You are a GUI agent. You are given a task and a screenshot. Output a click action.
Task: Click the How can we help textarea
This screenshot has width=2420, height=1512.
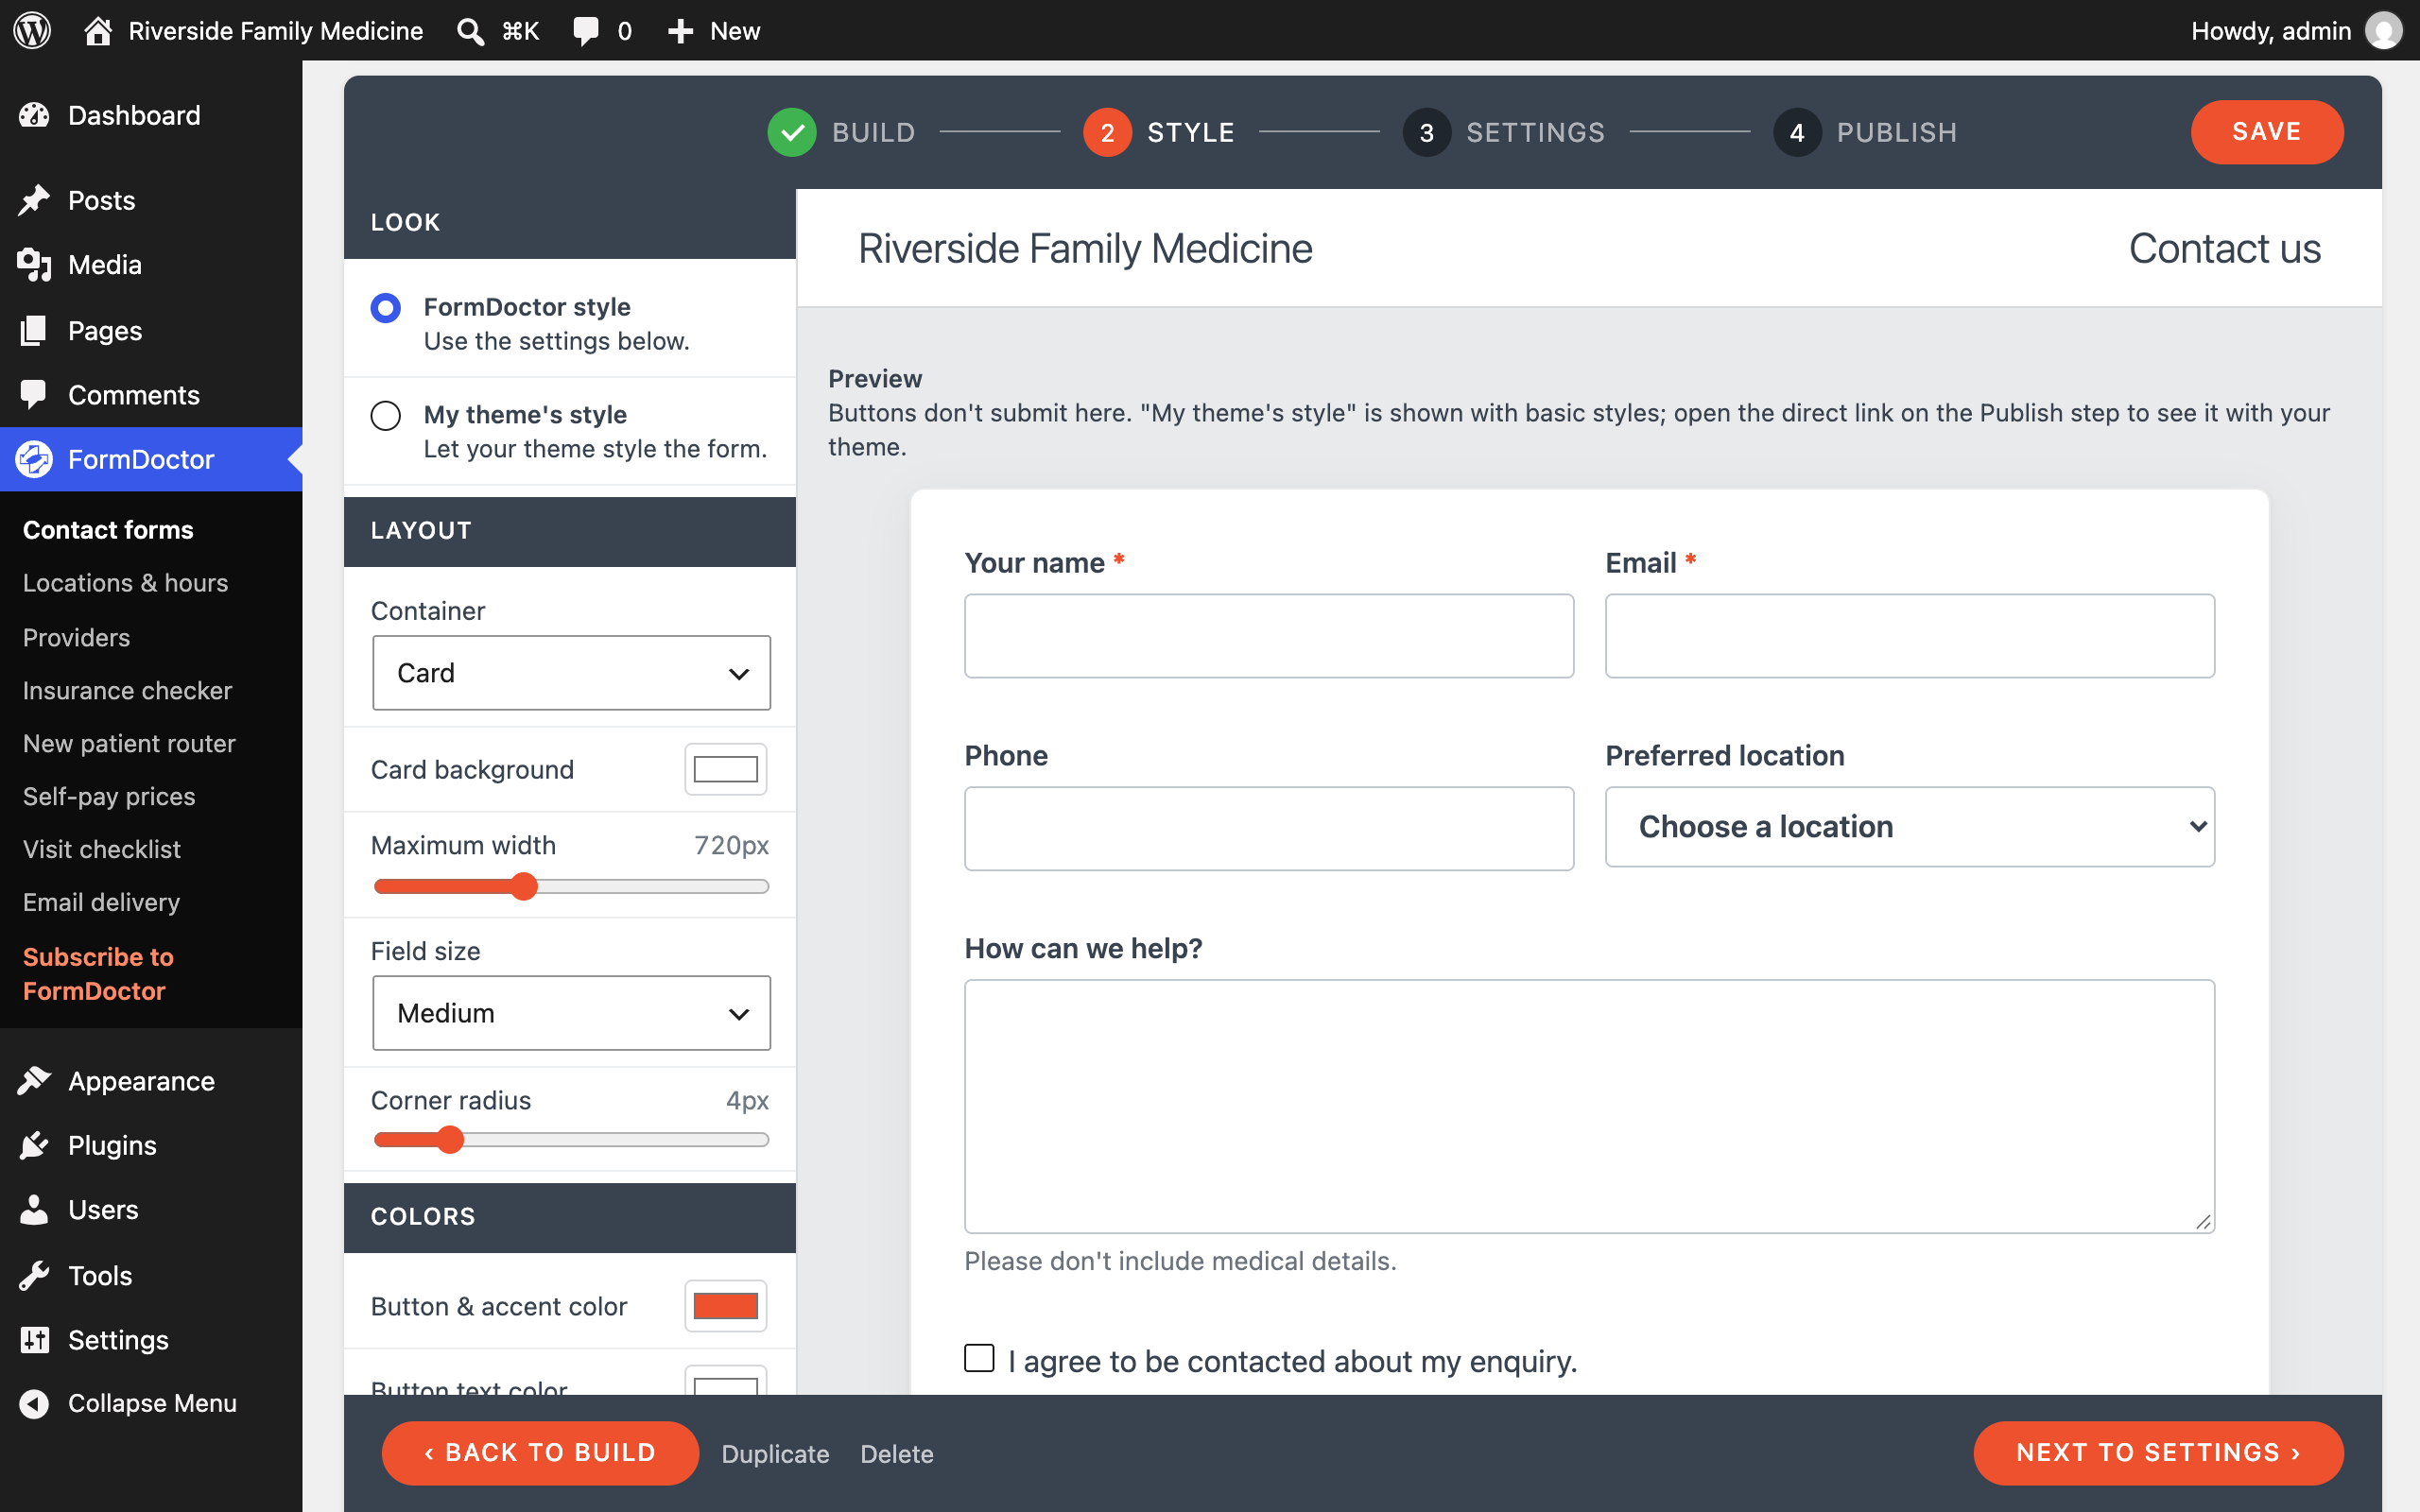pyautogui.click(x=1589, y=1106)
